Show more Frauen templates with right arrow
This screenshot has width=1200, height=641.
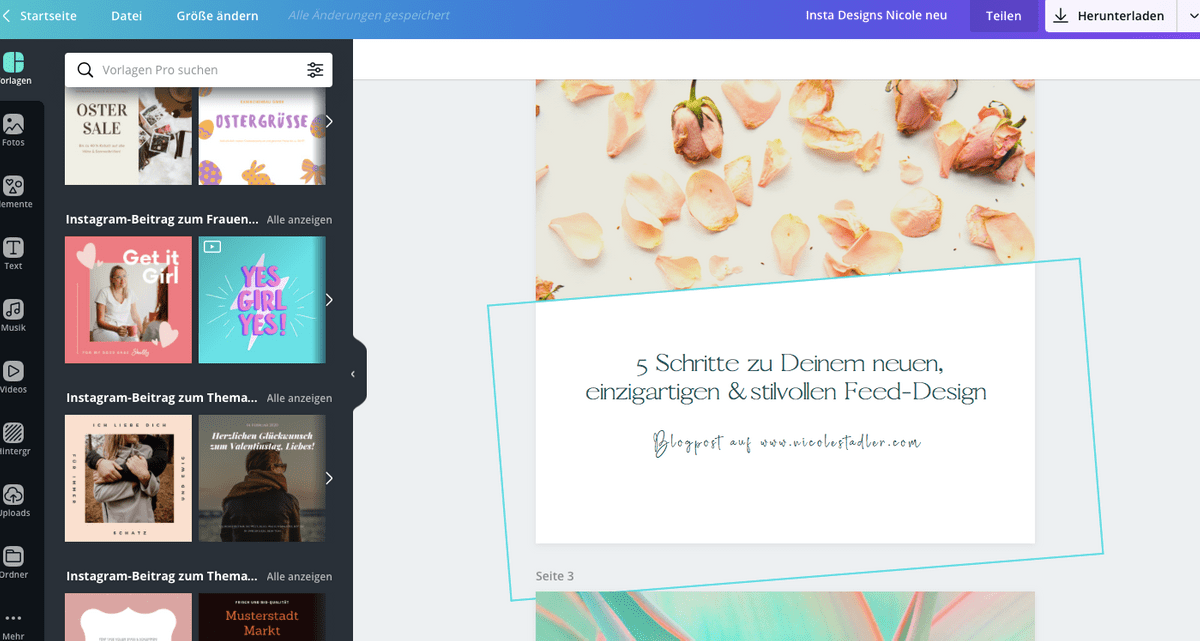coord(329,300)
